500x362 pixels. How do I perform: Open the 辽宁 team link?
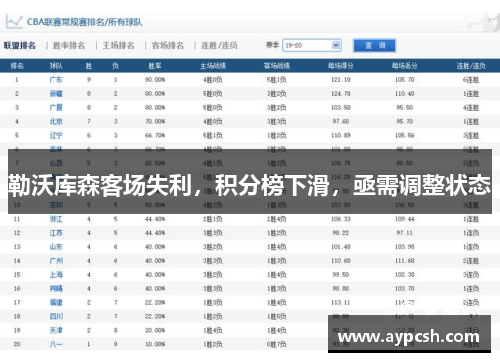click(56, 135)
